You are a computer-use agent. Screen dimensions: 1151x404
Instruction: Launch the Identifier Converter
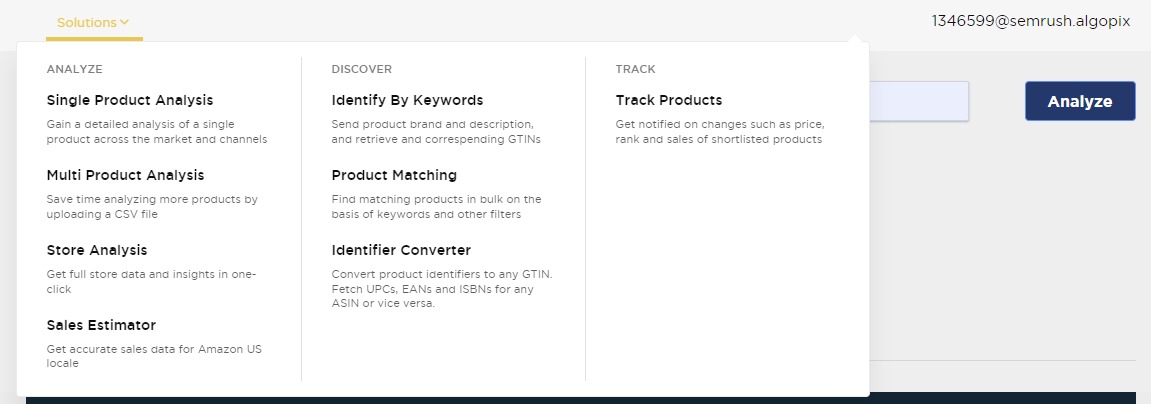pyautogui.click(x=401, y=250)
